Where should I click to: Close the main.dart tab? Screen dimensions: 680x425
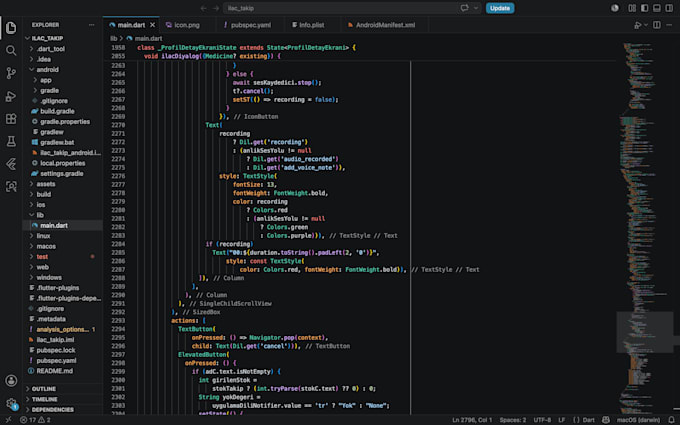pos(153,25)
